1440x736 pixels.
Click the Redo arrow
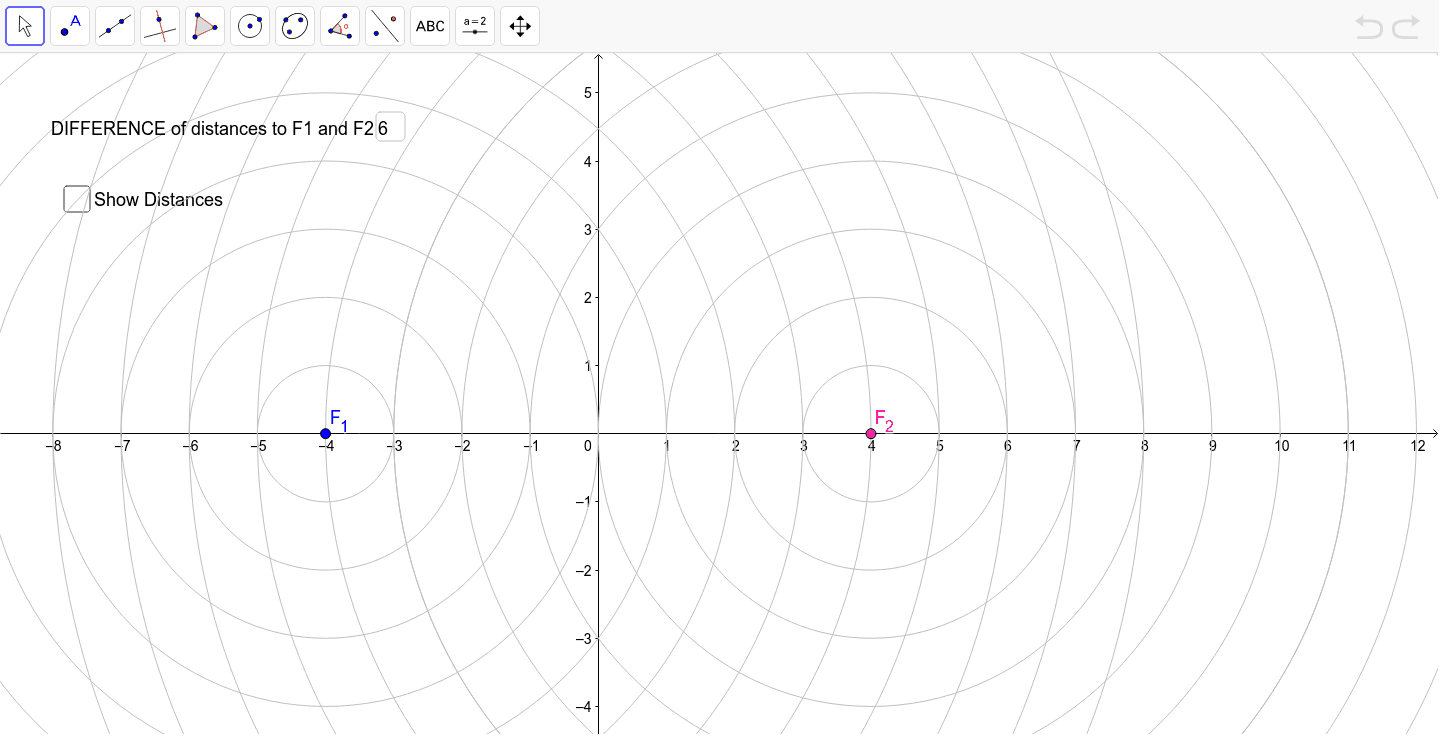point(1406,27)
